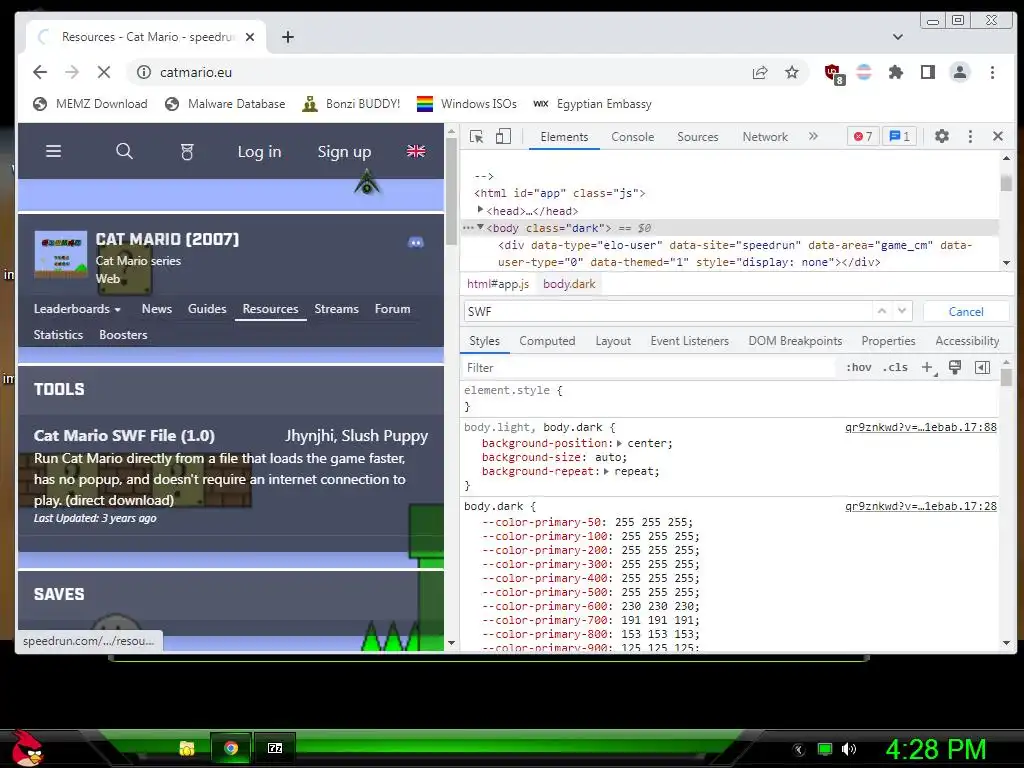Open the game's Streams section
Image resolution: width=1024 pixels, height=768 pixels.
pos(336,309)
